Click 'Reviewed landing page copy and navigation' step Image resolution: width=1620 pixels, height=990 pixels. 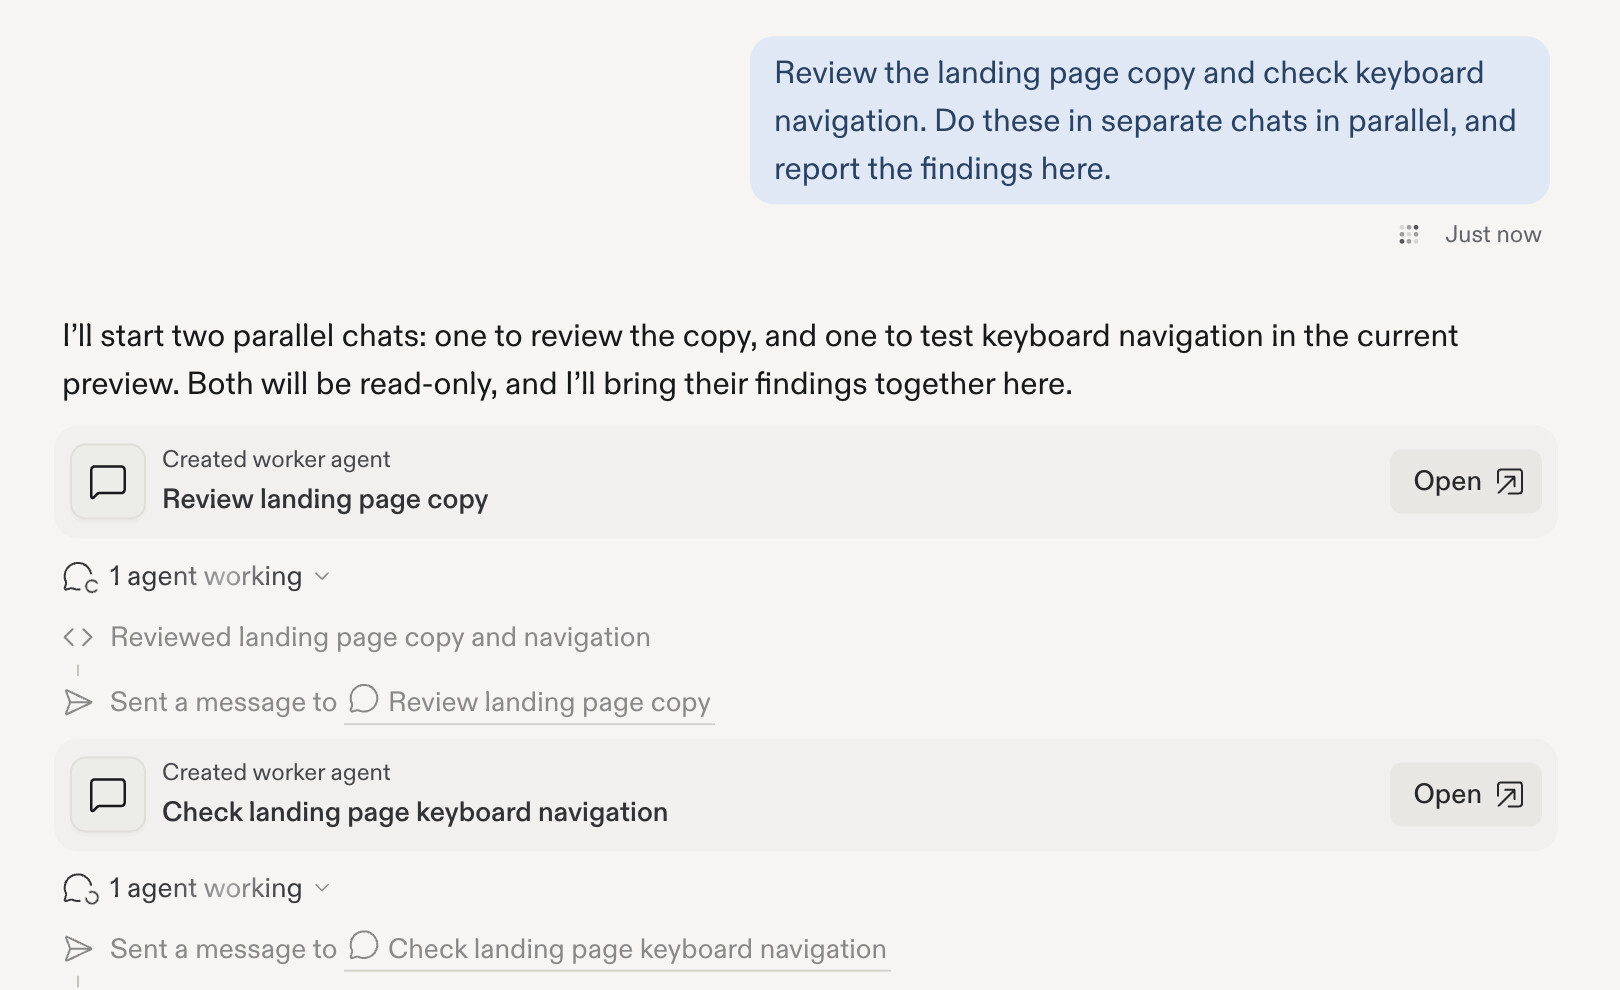(x=380, y=638)
